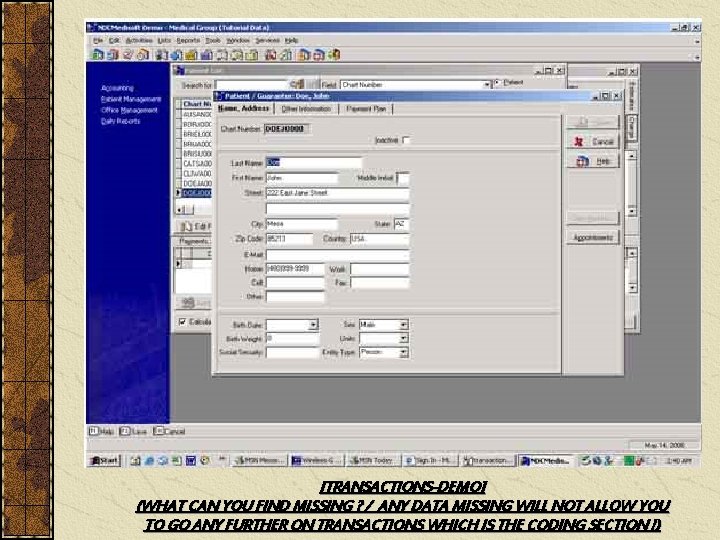Open the Edit menu

click(x=114, y=40)
